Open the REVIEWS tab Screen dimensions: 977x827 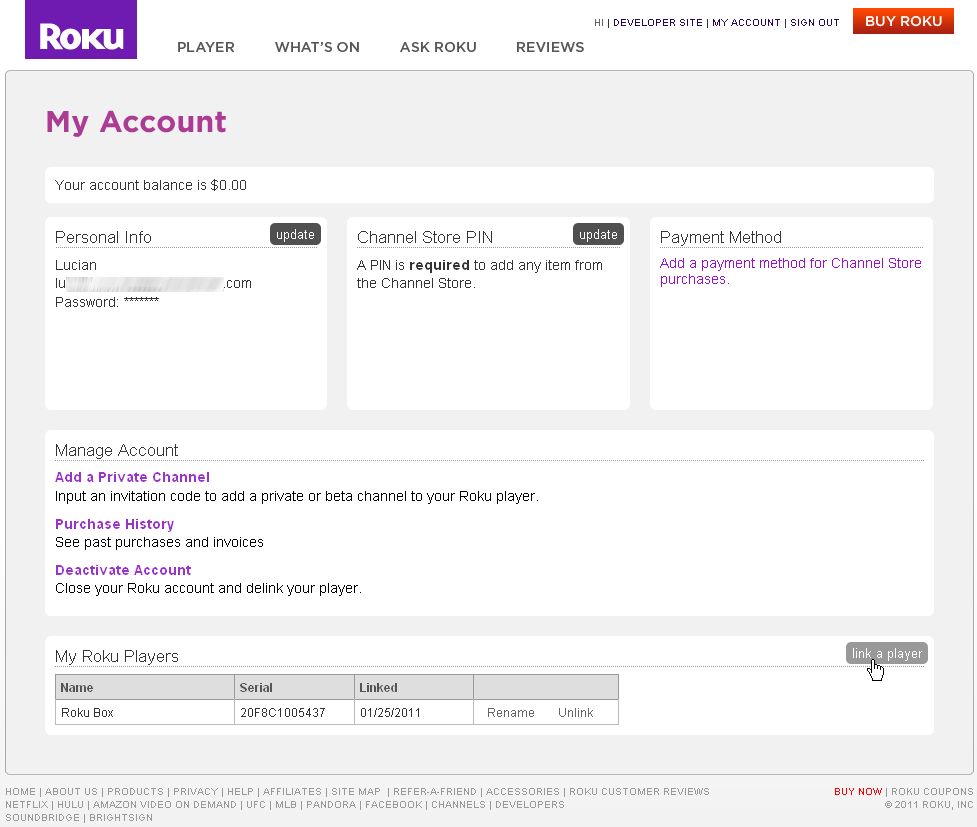click(x=550, y=47)
